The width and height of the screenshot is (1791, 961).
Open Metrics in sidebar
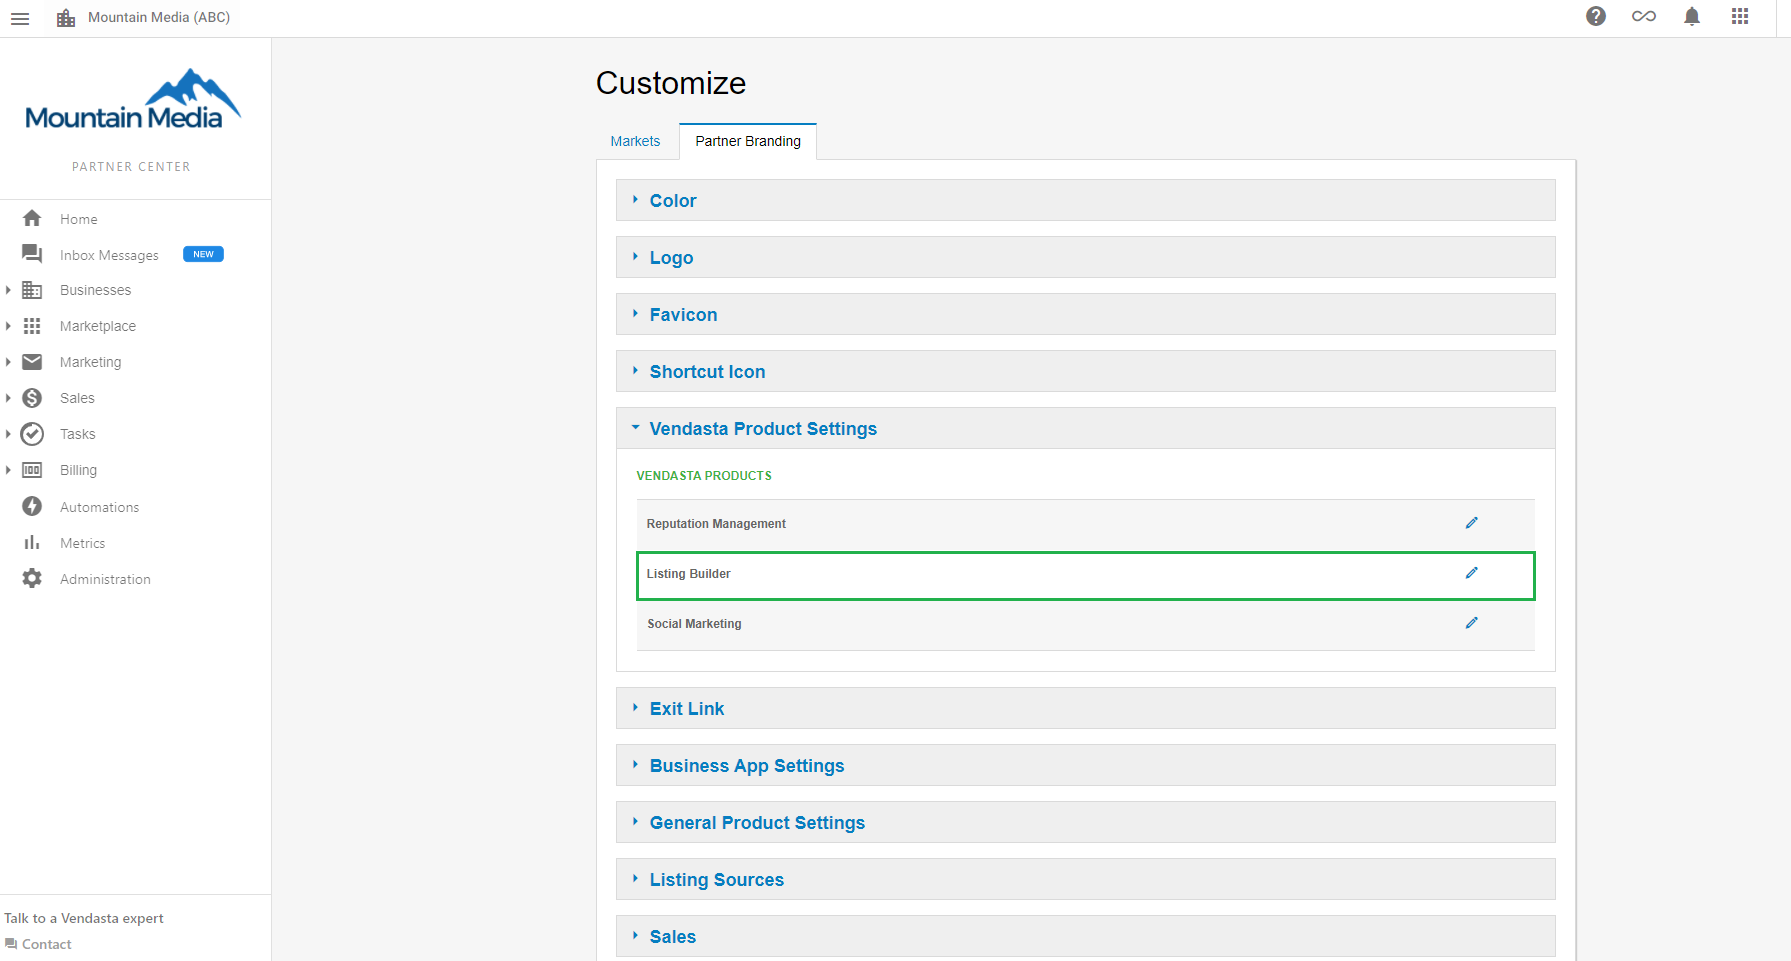point(82,543)
